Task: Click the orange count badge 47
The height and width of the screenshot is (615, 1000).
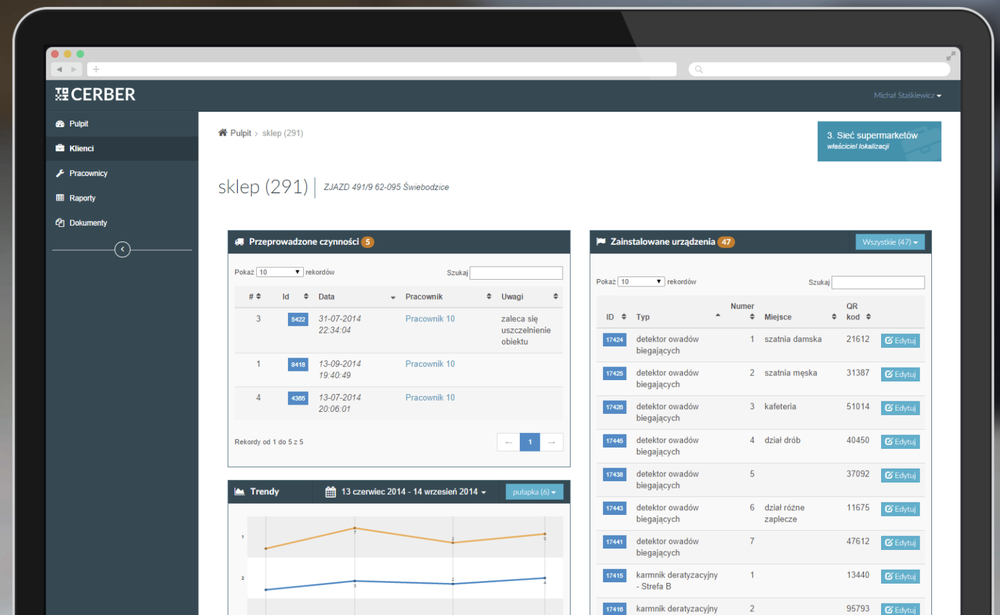Action: click(x=726, y=242)
